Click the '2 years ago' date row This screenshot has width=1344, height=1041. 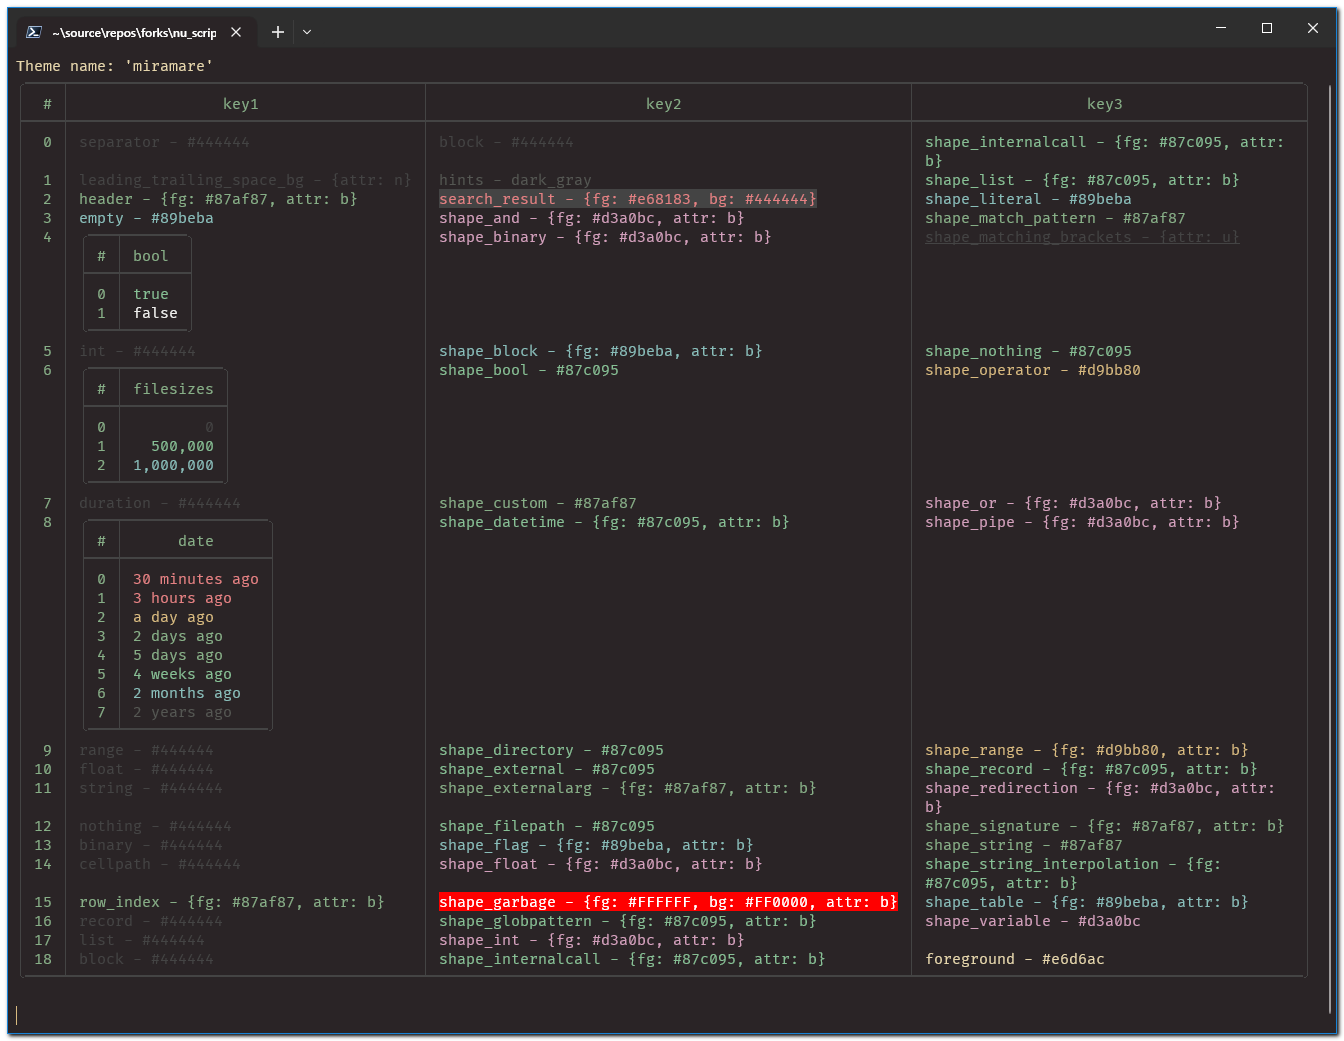click(x=182, y=712)
